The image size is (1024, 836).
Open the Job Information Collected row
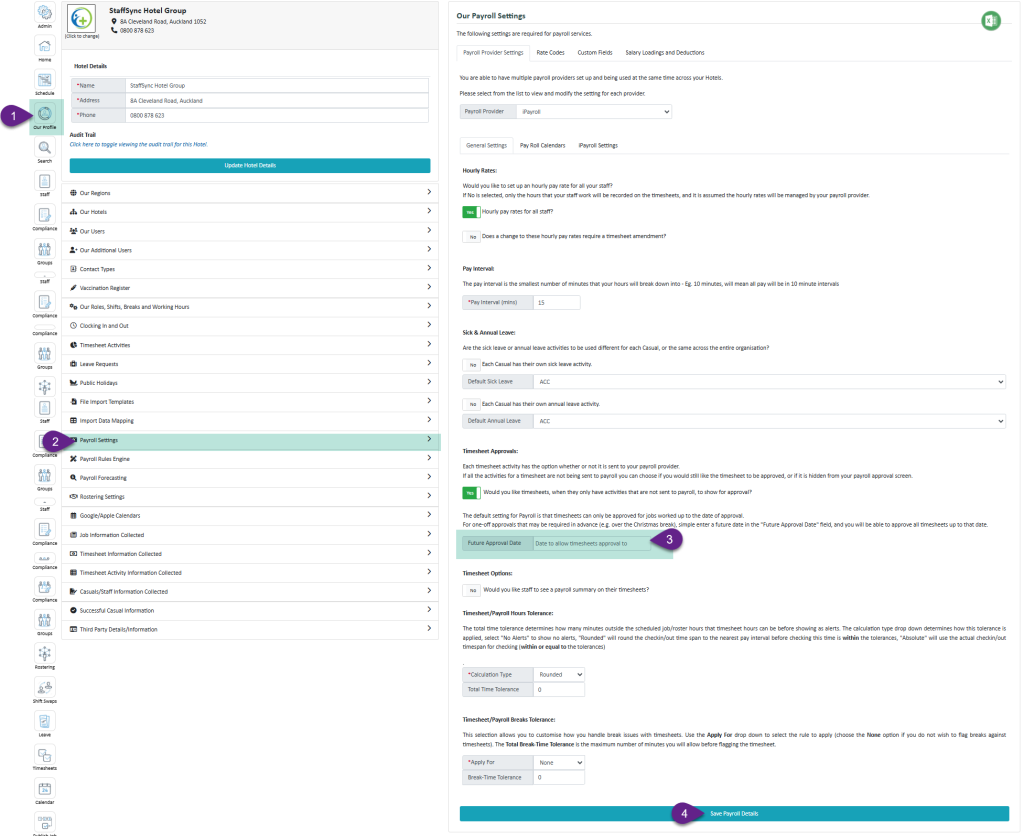point(251,534)
